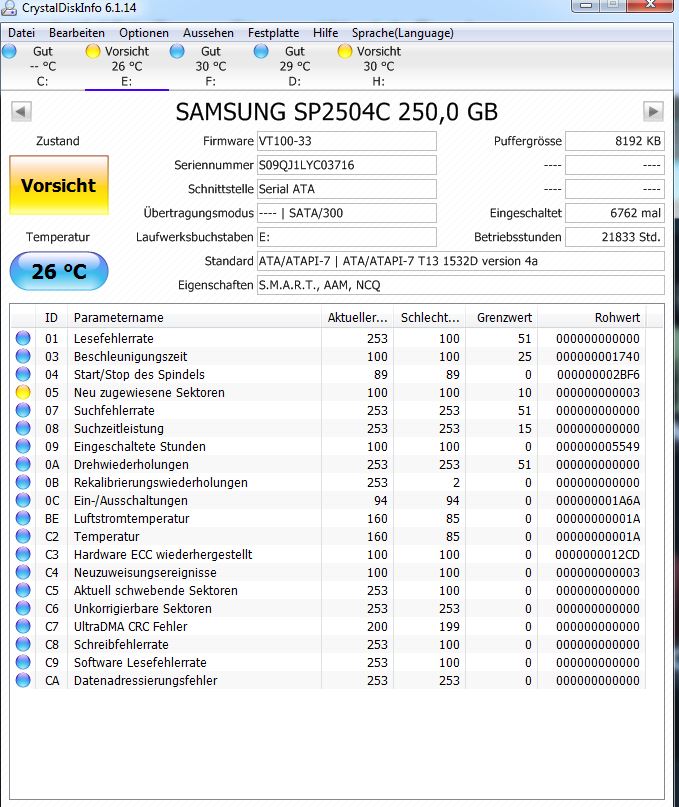Image resolution: width=679 pixels, height=807 pixels.
Task: Click the ID column header
Action: tap(51, 318)
